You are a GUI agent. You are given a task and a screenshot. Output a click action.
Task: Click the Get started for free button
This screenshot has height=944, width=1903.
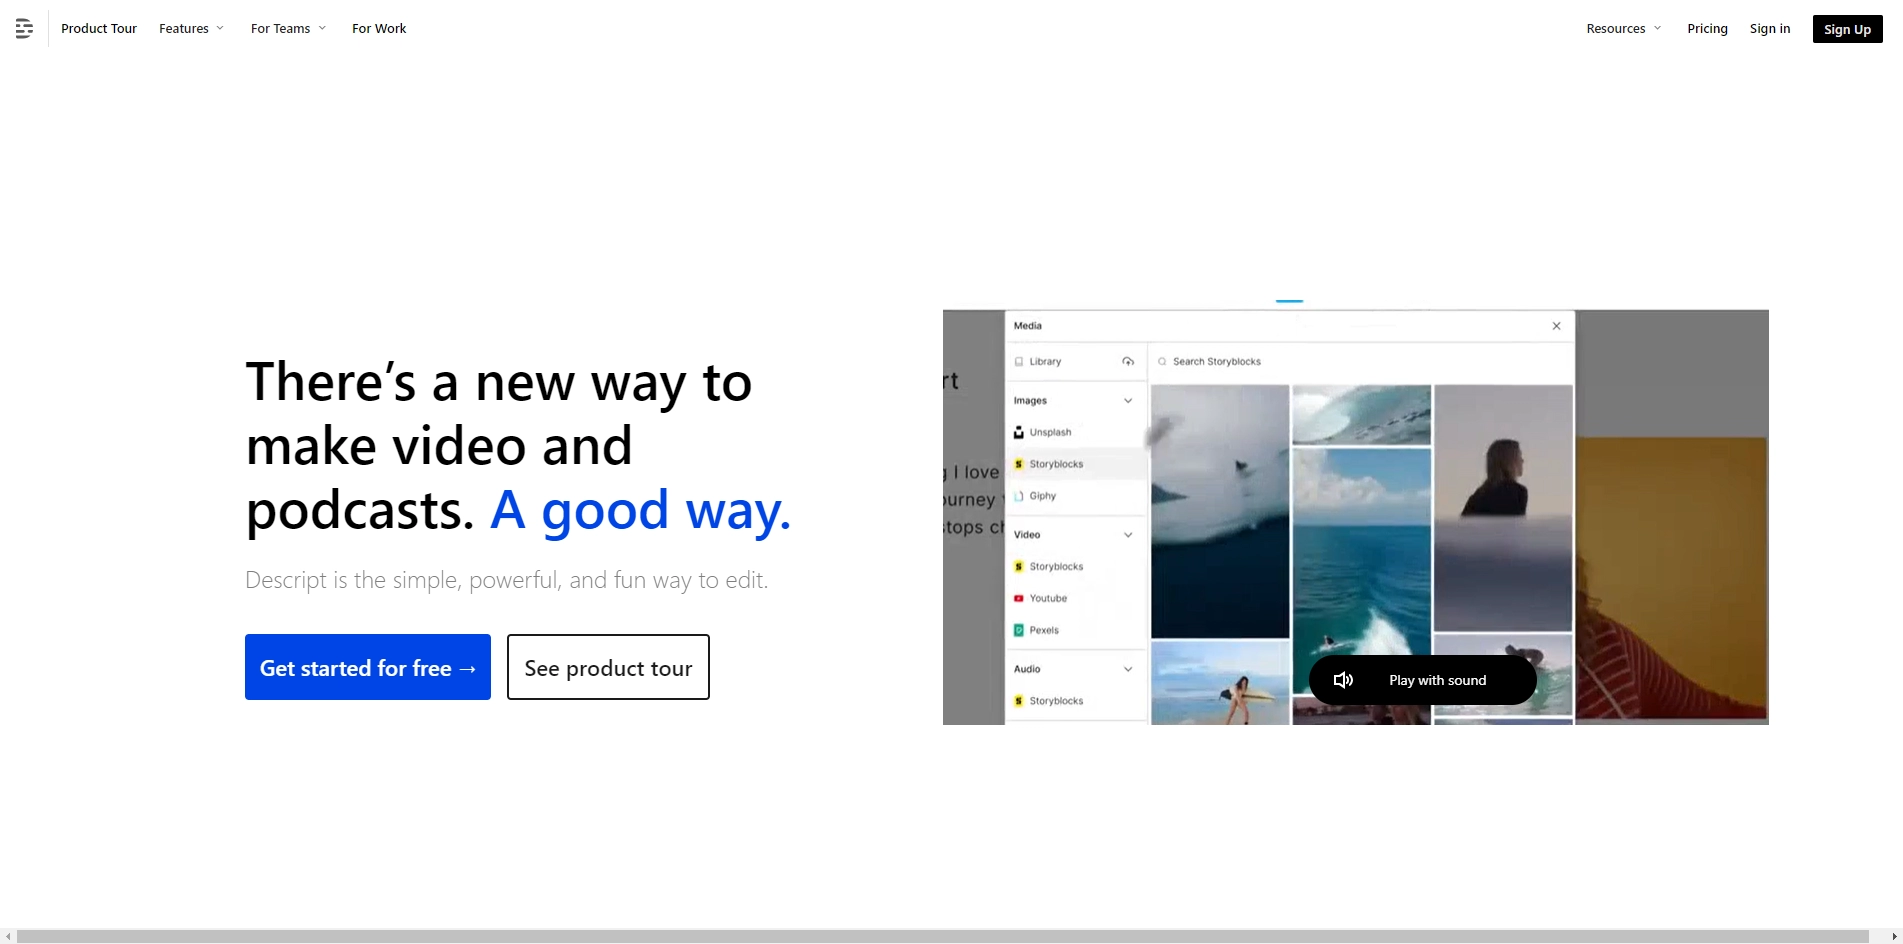(x=367, y=667)
